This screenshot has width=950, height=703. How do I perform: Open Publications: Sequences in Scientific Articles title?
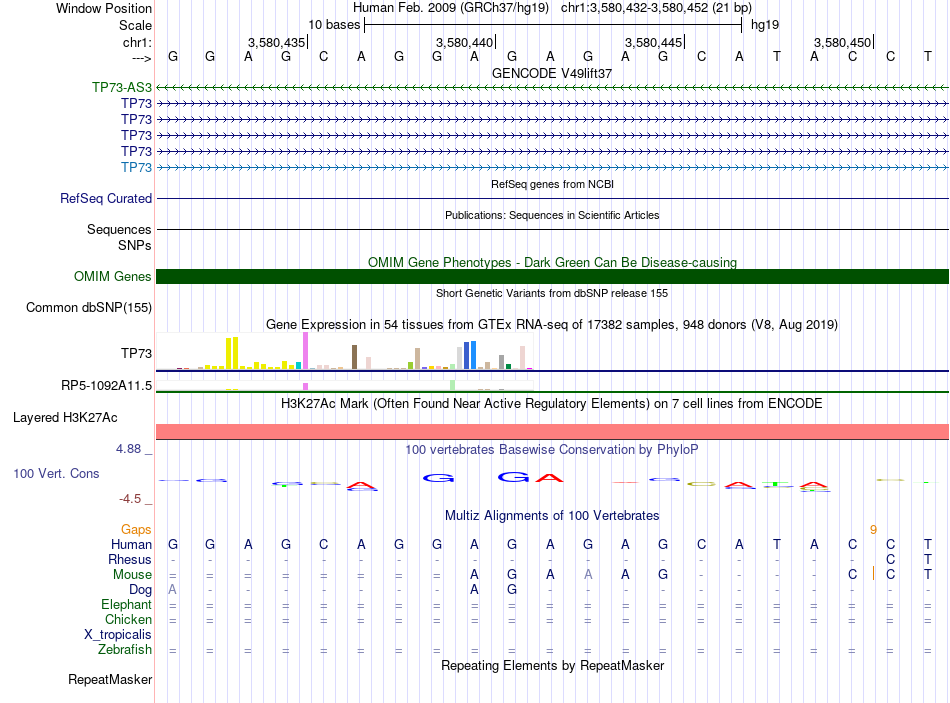[552, 215]
